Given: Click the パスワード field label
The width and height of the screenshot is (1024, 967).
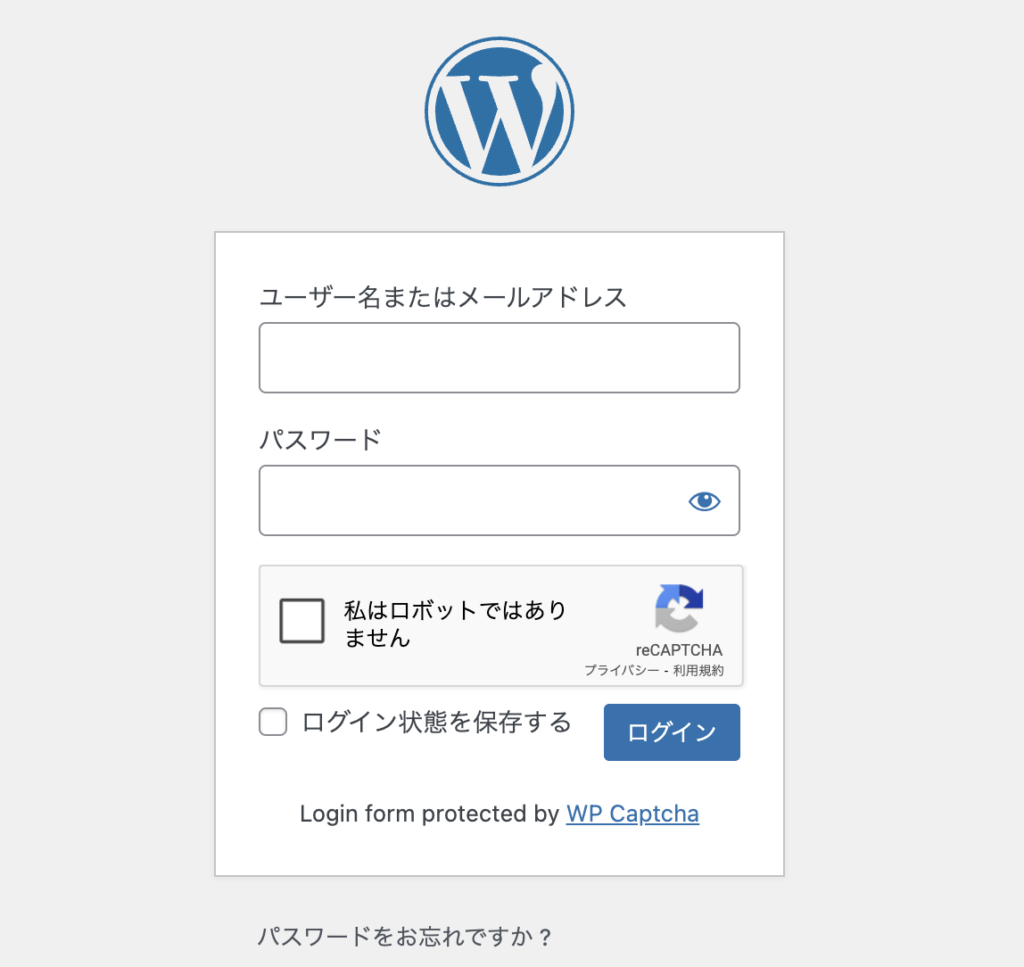Looking at the screenshot, I should click(321, 439).
